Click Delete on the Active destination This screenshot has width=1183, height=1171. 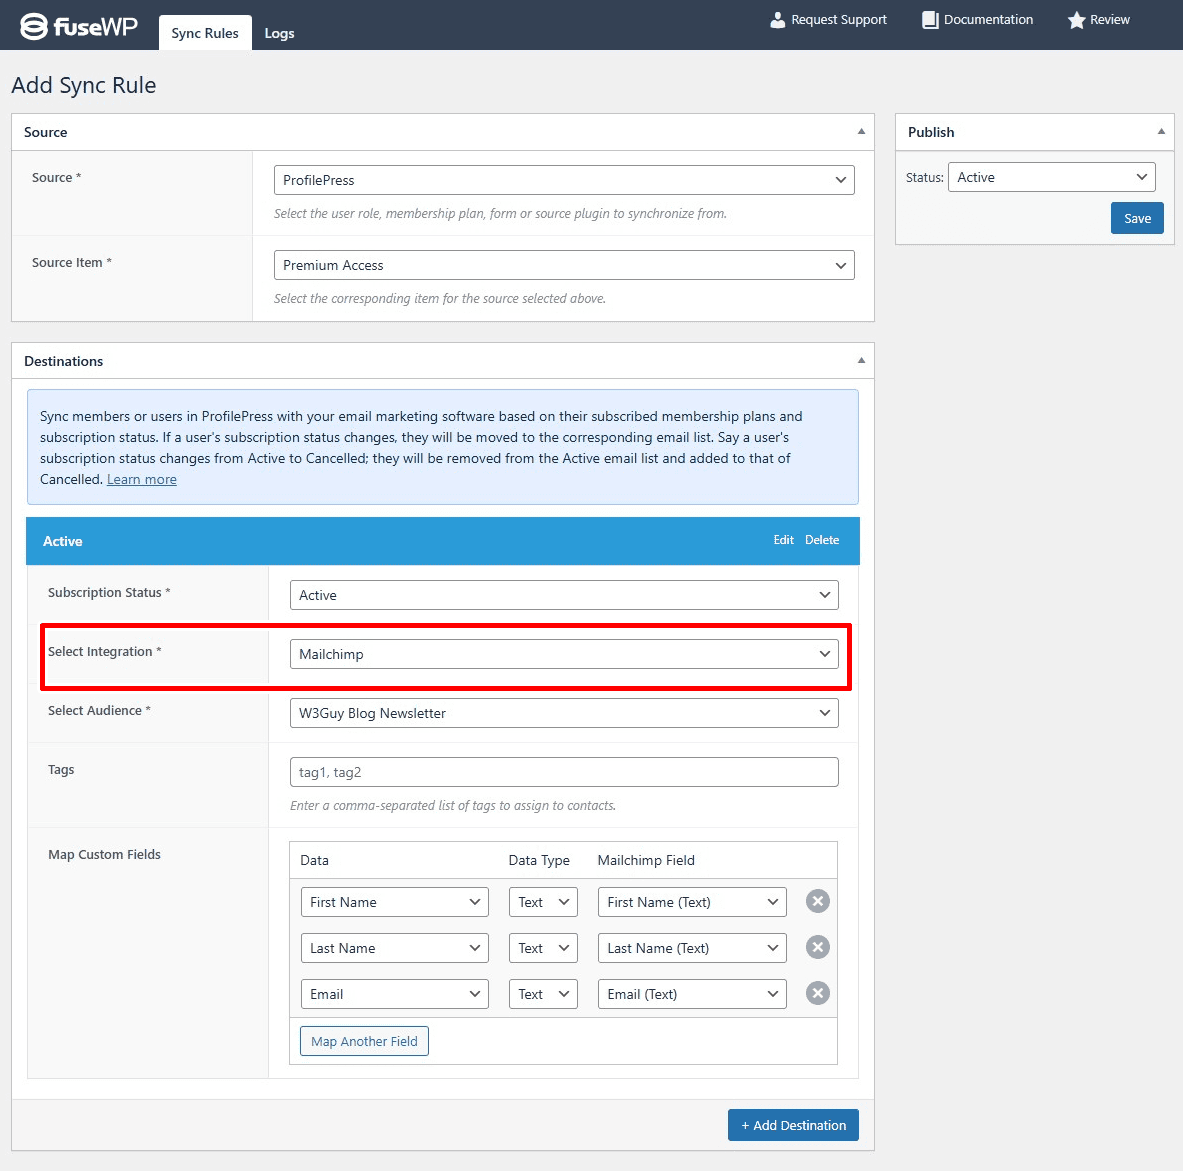[x=822, y=540]
